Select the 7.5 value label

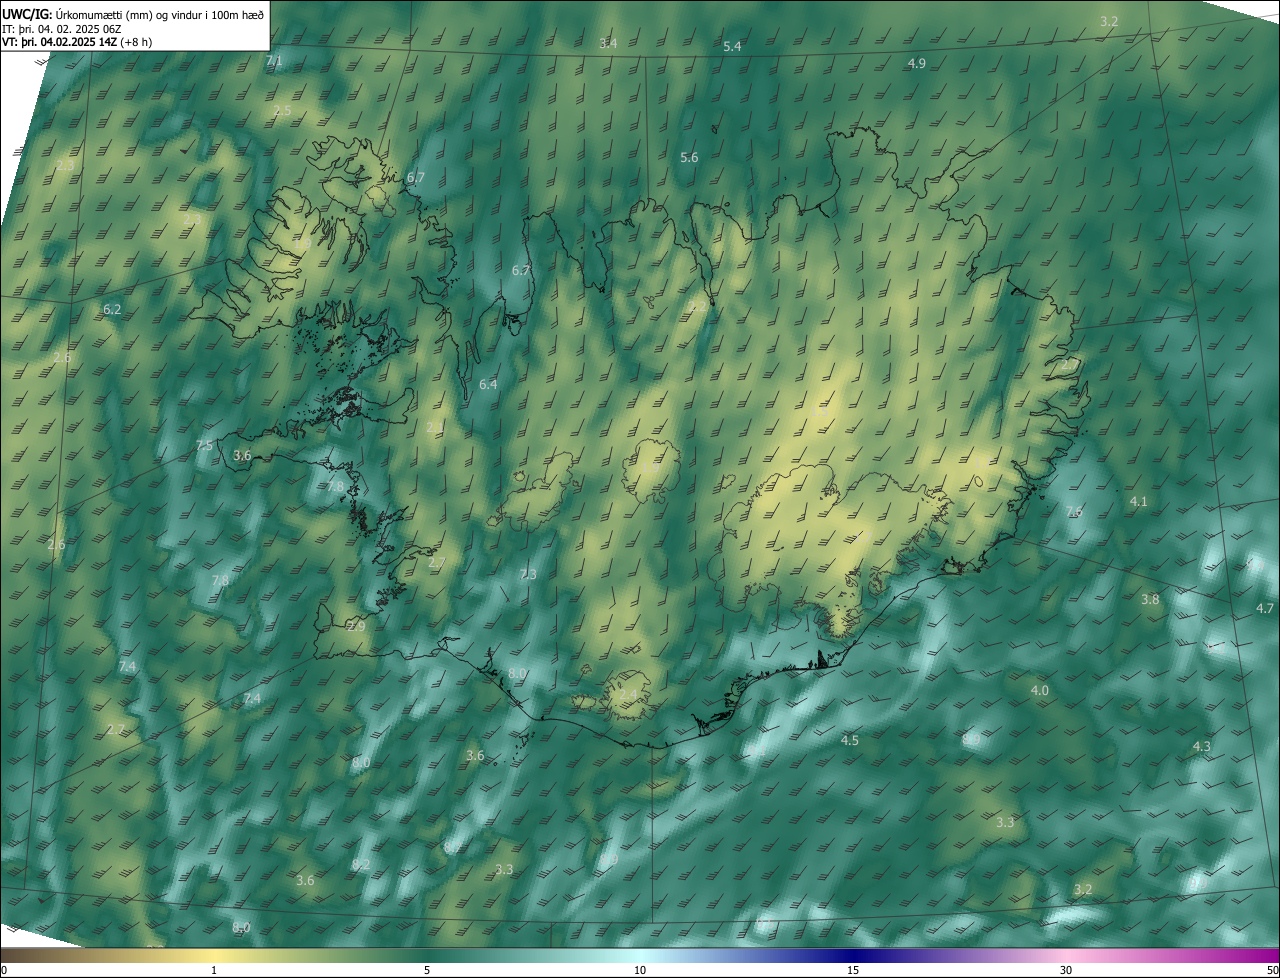(204, 445)
